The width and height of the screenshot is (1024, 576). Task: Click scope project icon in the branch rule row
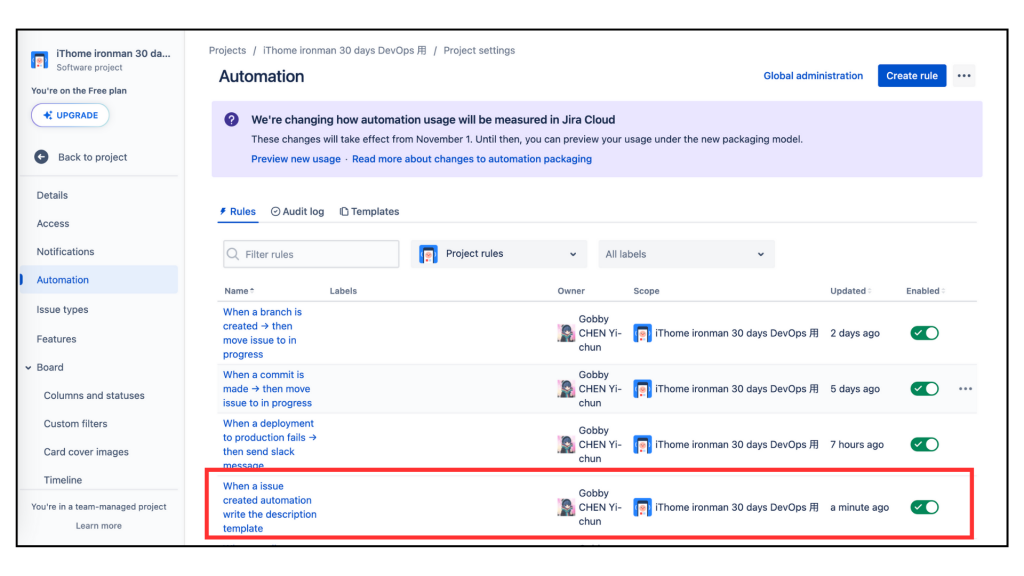tap(642, 333)
